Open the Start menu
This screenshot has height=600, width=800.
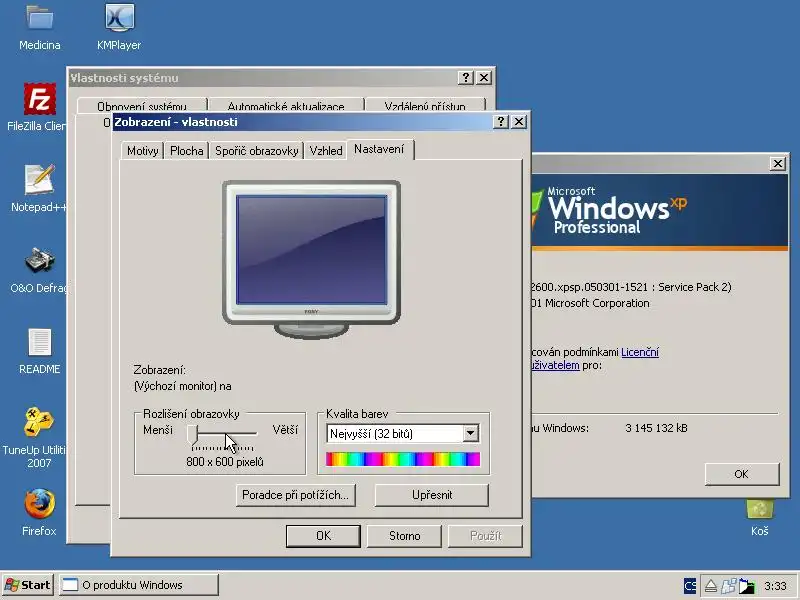28,585
